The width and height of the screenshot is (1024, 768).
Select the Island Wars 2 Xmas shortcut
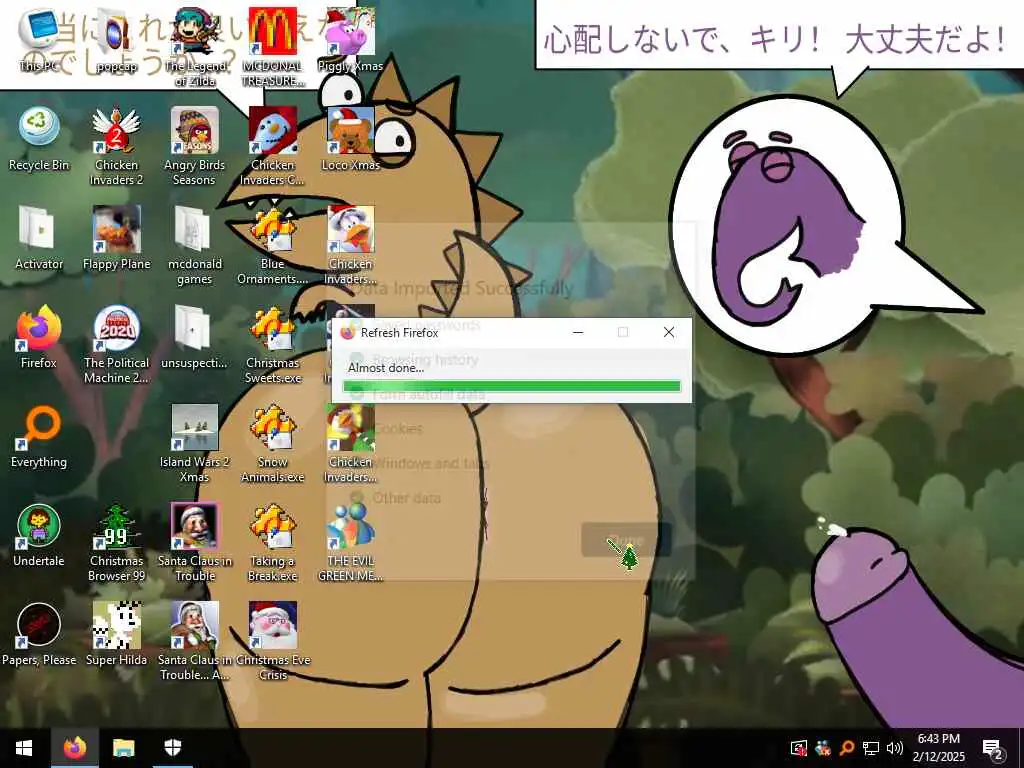click(x=195, y=443)
